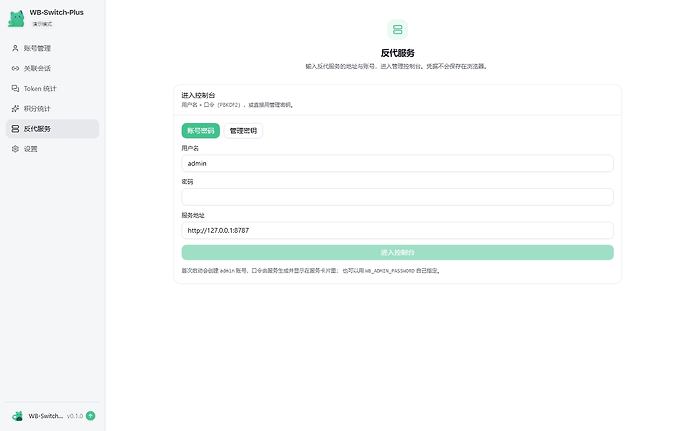
Task: Click the link icon for 关联会话
Action: pyautogui.click(x=15, y=68)
